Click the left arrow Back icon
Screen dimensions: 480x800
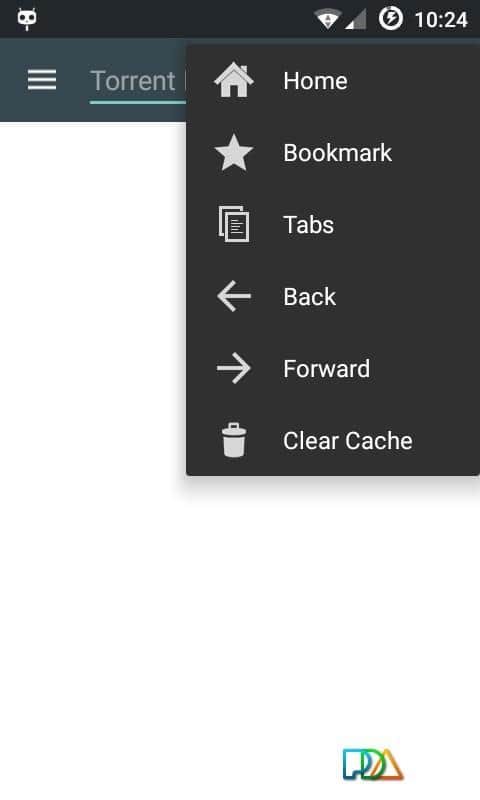[x=234, y=296]
